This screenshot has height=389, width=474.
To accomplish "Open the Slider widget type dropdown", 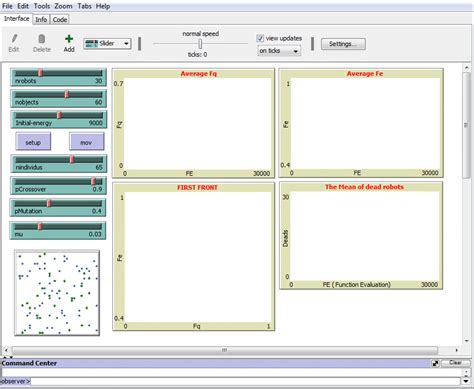I will coord(107,44).
